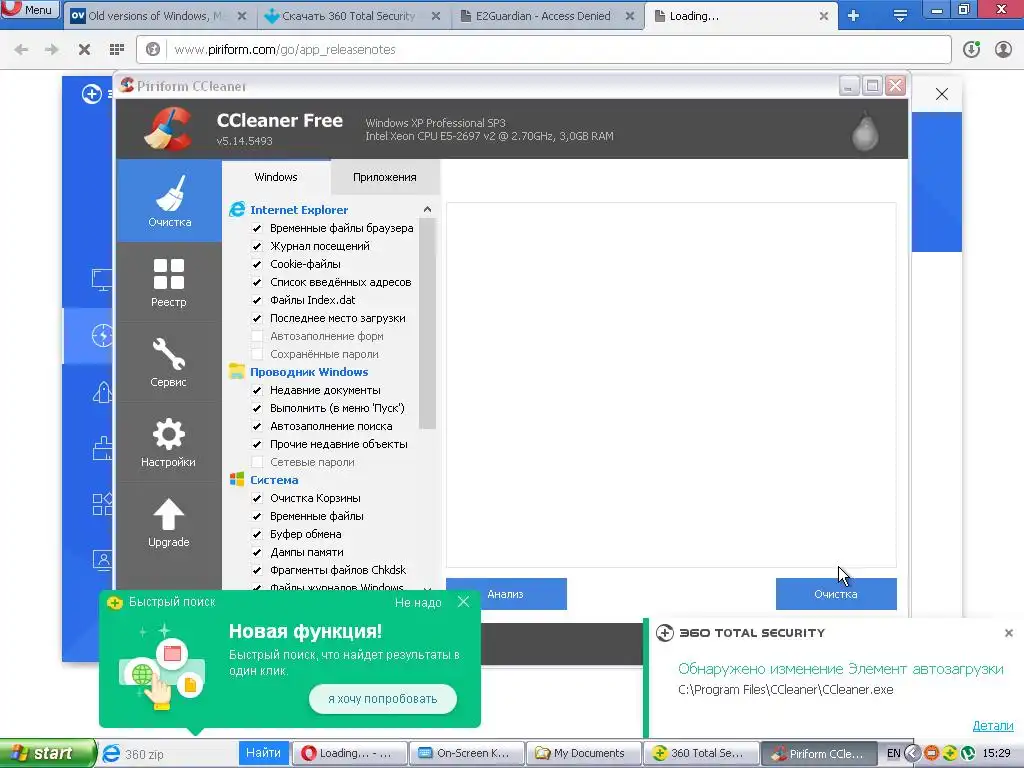Click the site info icon in address bar
The width and height of the screenshot is (1024, 768).
click(x=153, y=50)
